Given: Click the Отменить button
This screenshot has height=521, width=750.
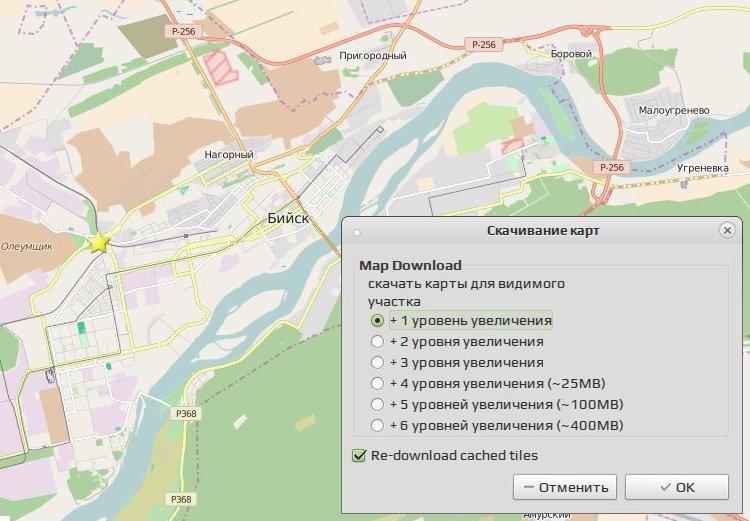Looking at the screenshot, I should (x=565, y=487).
